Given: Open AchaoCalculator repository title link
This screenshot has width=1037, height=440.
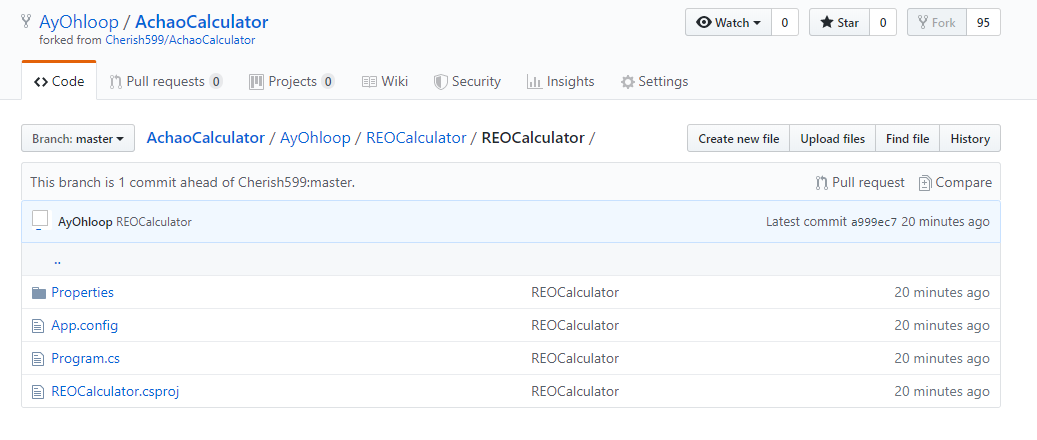Looking at the screenshot, I should click(202, 22).
